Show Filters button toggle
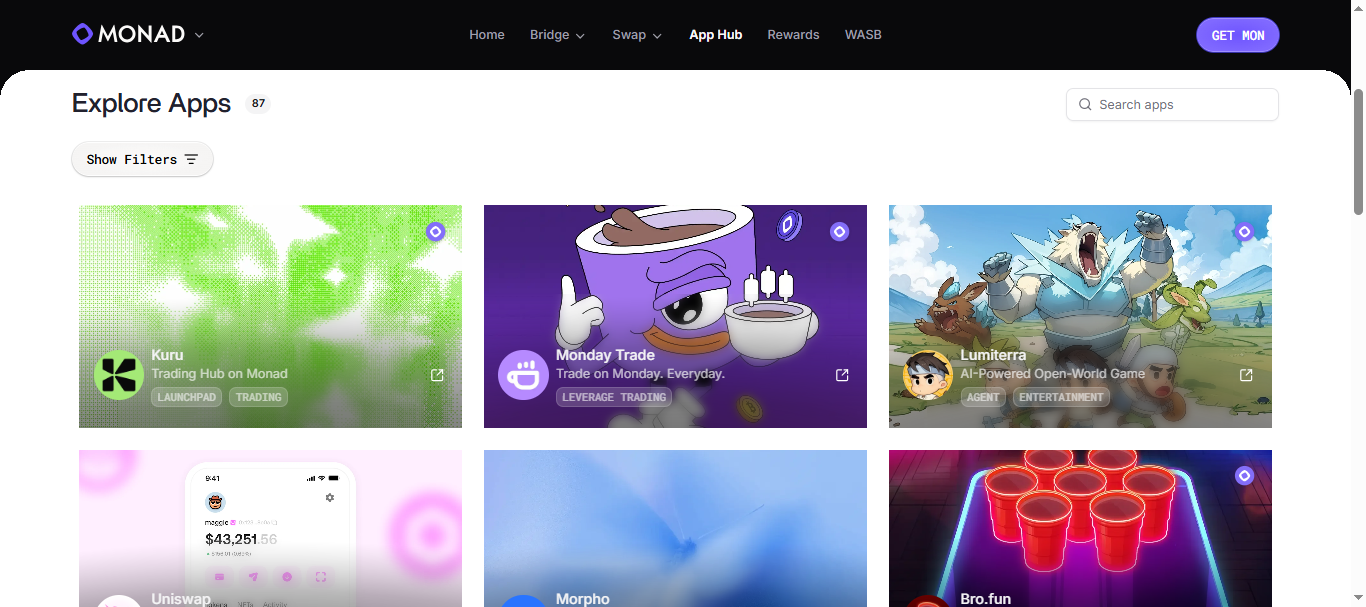Screen dimensions: 1366x607 (x=142, y=159)
